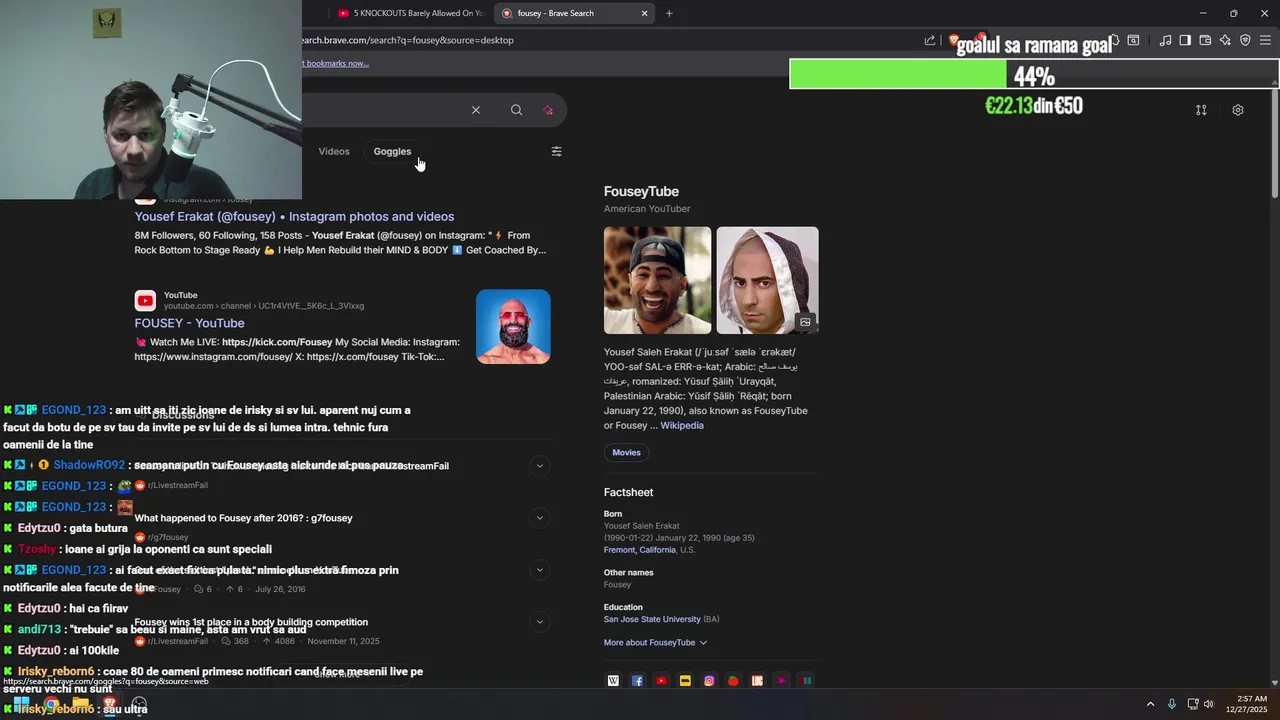Screen dimensions: 1280x720
Task: Click the FouseyTube infobox title
Action: point(641,192)
